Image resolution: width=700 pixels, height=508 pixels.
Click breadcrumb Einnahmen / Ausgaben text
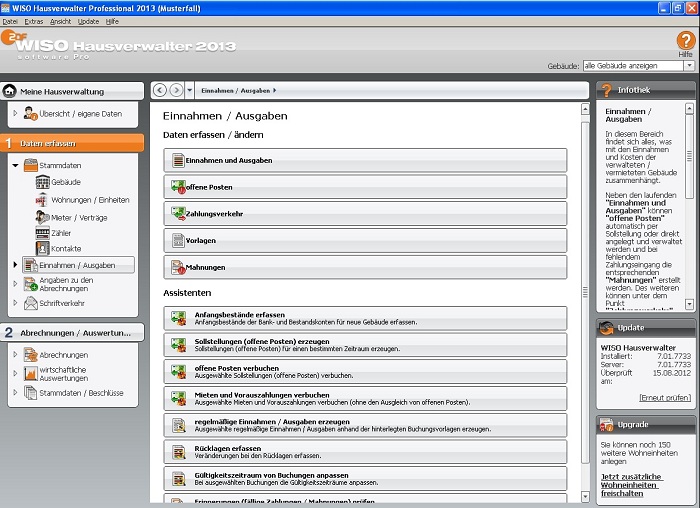[x=235, y=90]
